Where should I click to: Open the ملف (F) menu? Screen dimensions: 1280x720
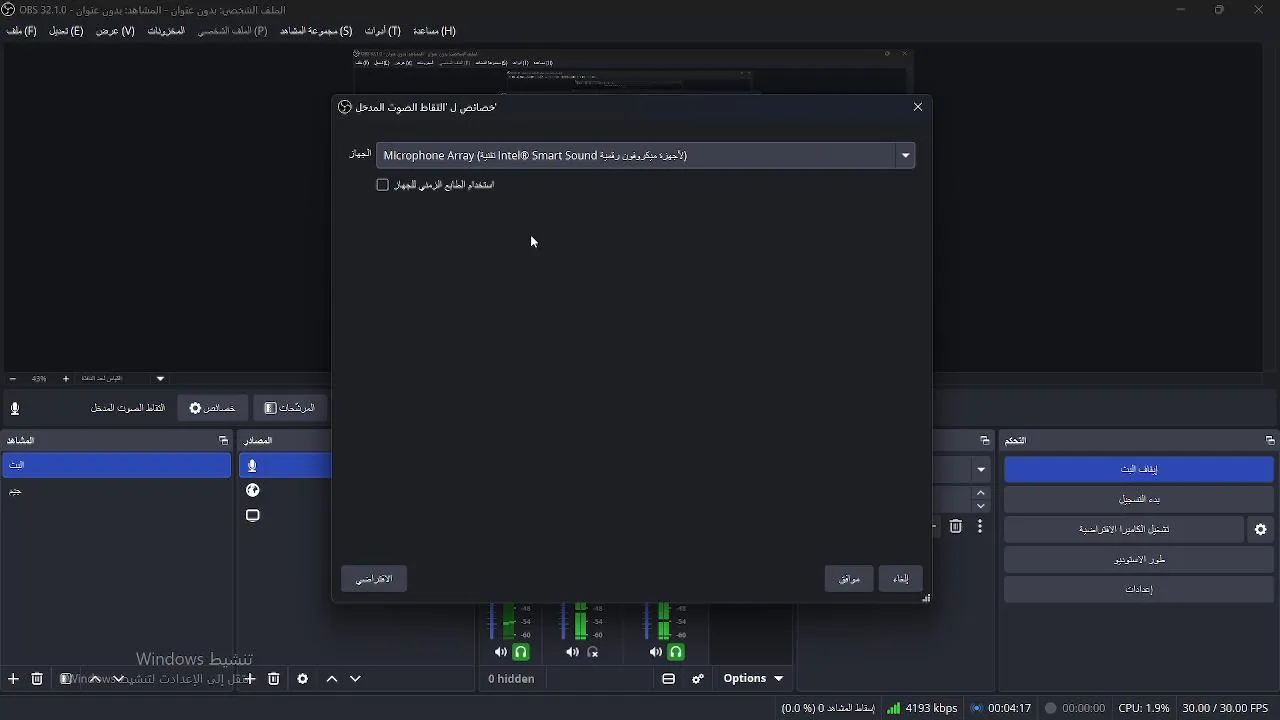click(22, 31)
